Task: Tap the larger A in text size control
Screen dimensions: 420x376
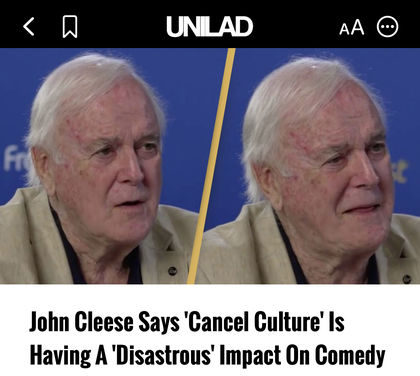Action: [x=358, y=27]
